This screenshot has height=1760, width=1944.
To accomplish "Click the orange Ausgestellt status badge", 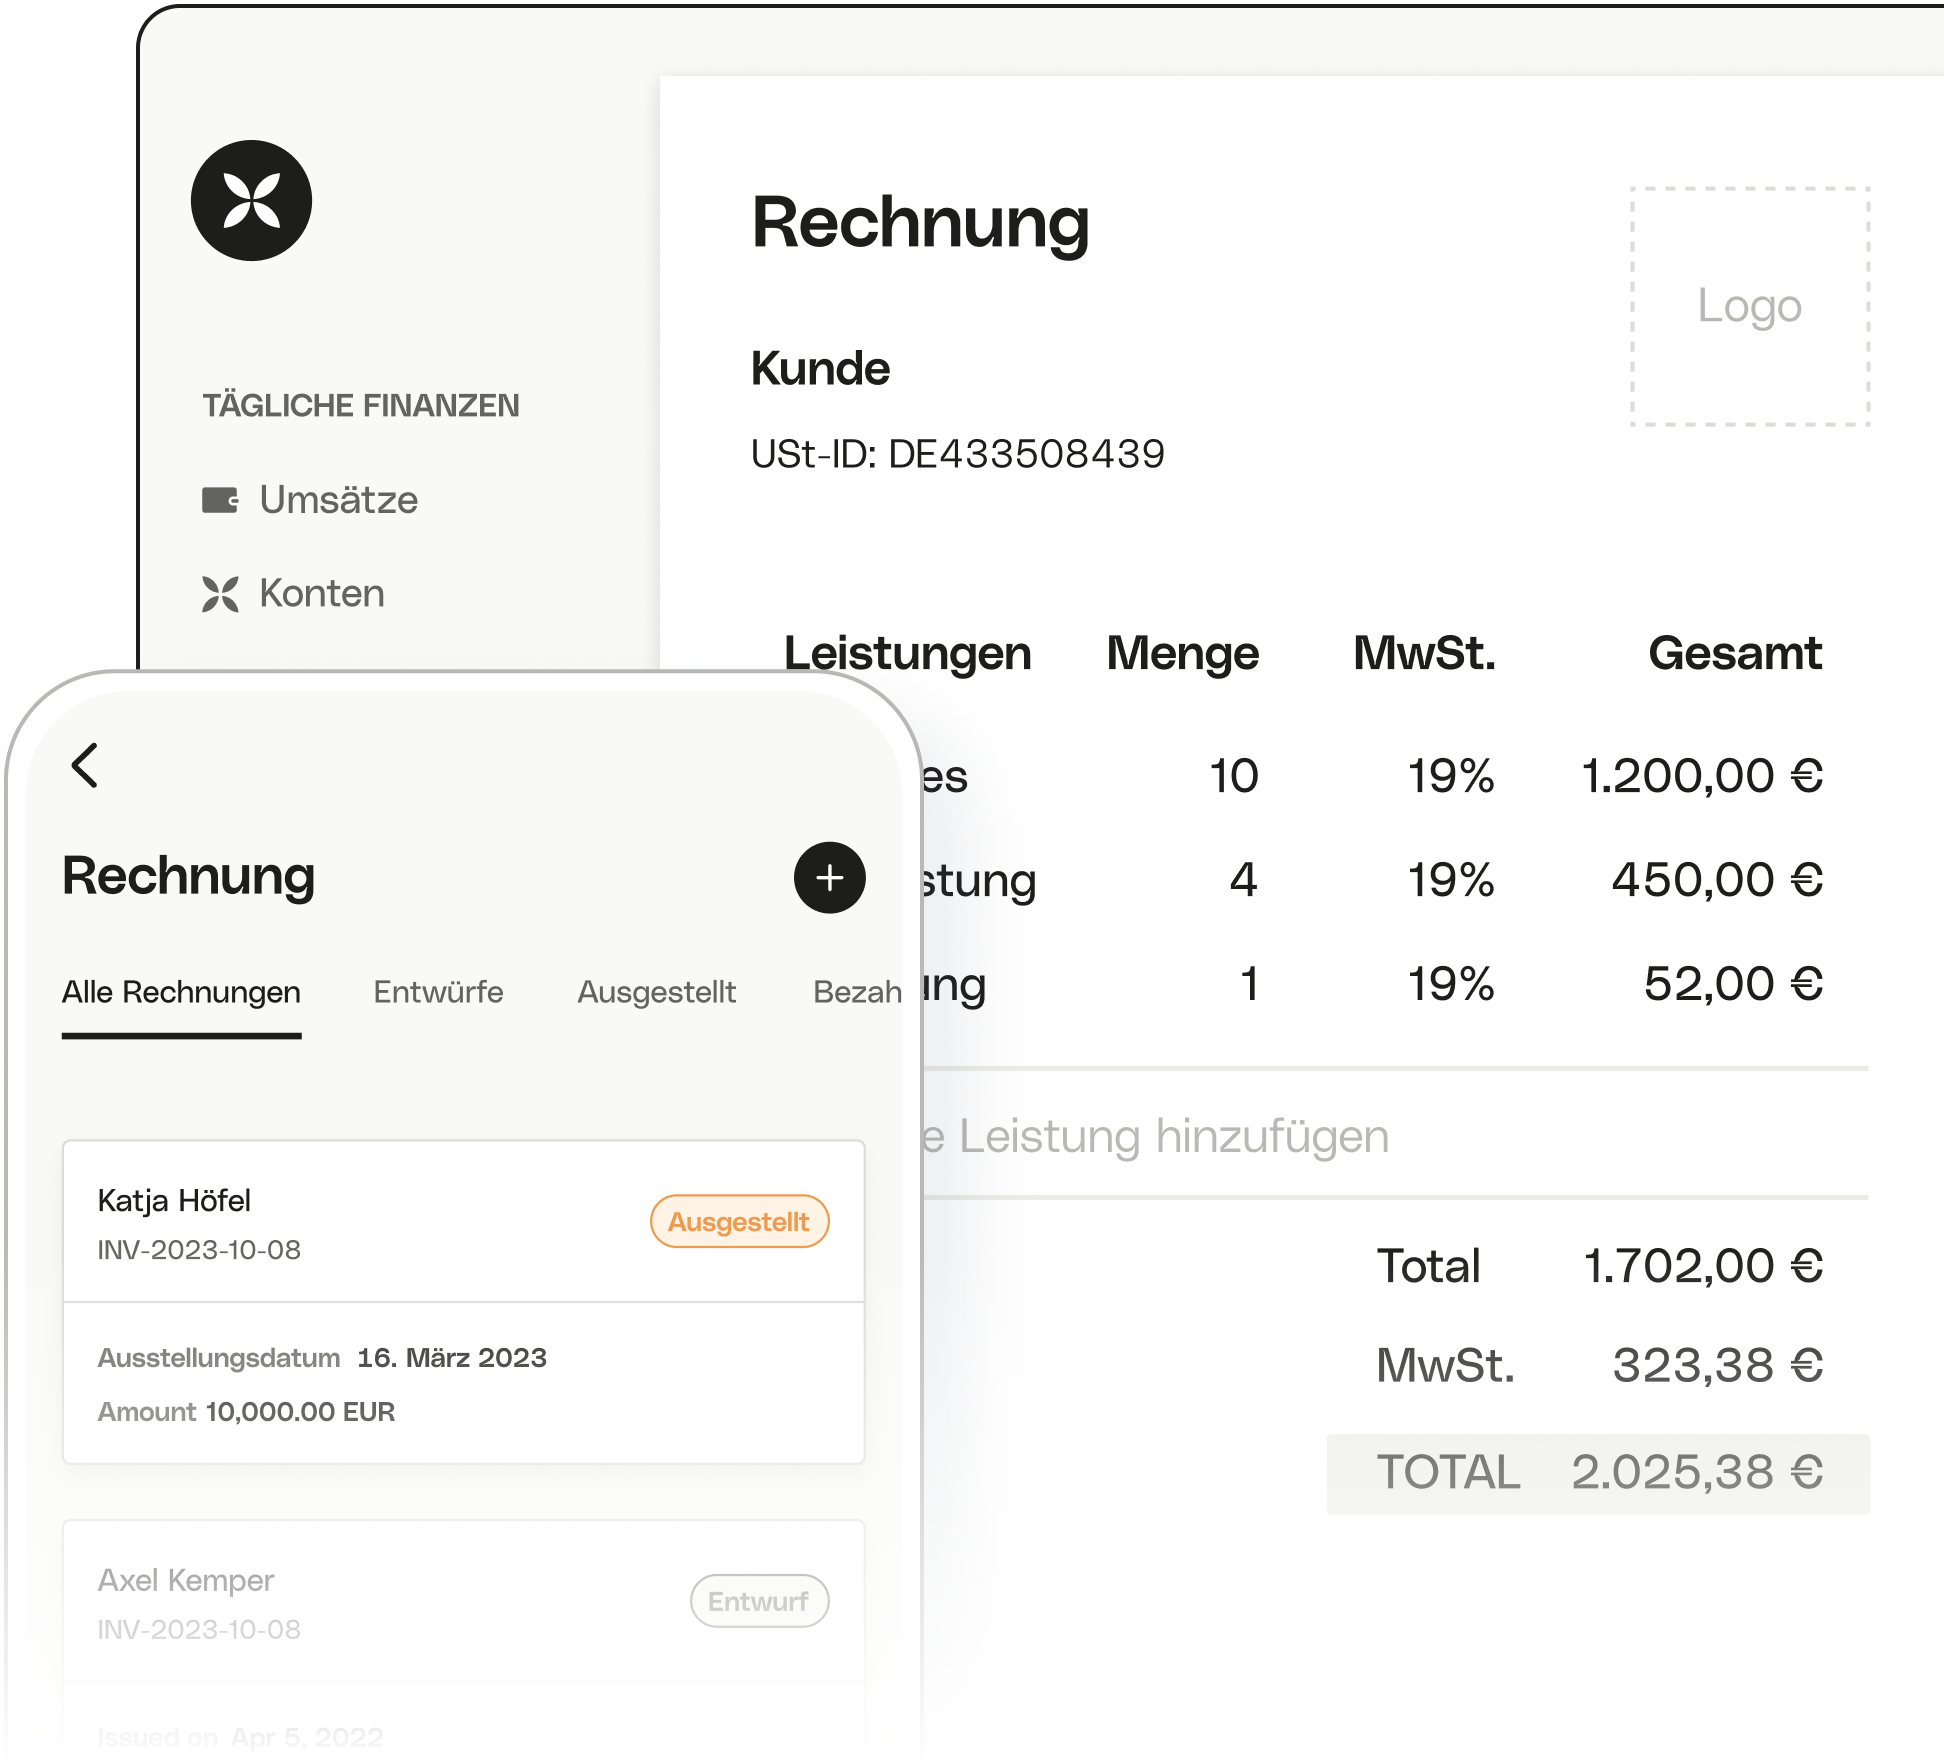I will pos(739,1221).
